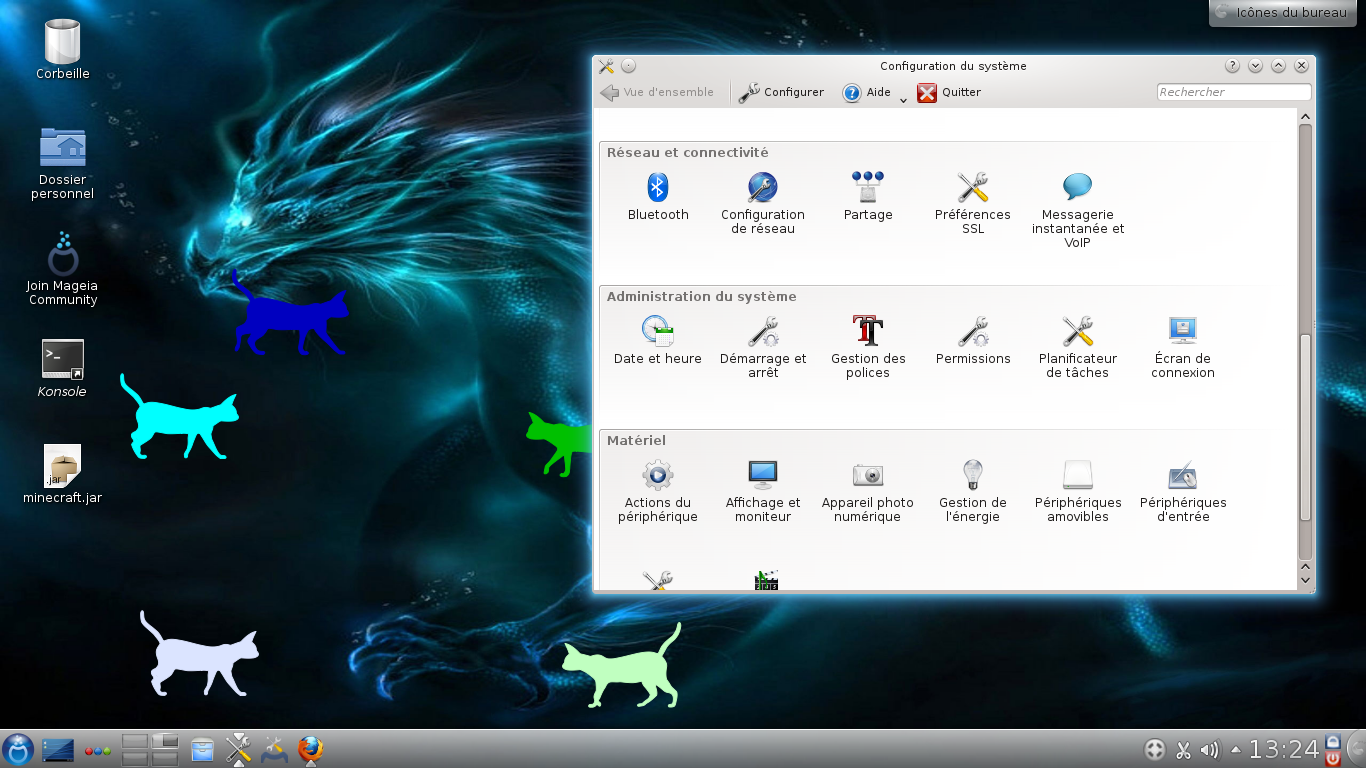The height and width of the screenshot is (768, 1366).
Task: Open Gestion des polices module
Action: [x=868, y=348]
